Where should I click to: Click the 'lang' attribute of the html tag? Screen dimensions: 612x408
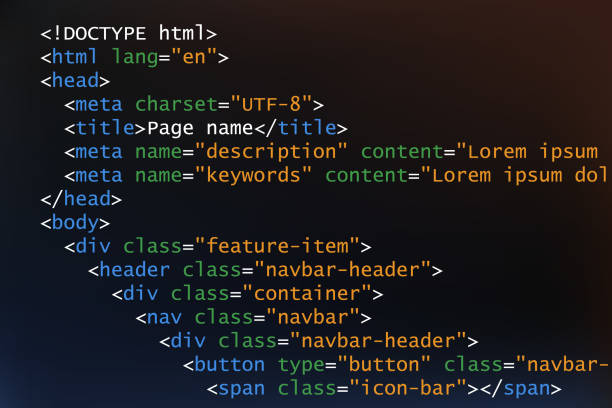[x=135, y=57]
